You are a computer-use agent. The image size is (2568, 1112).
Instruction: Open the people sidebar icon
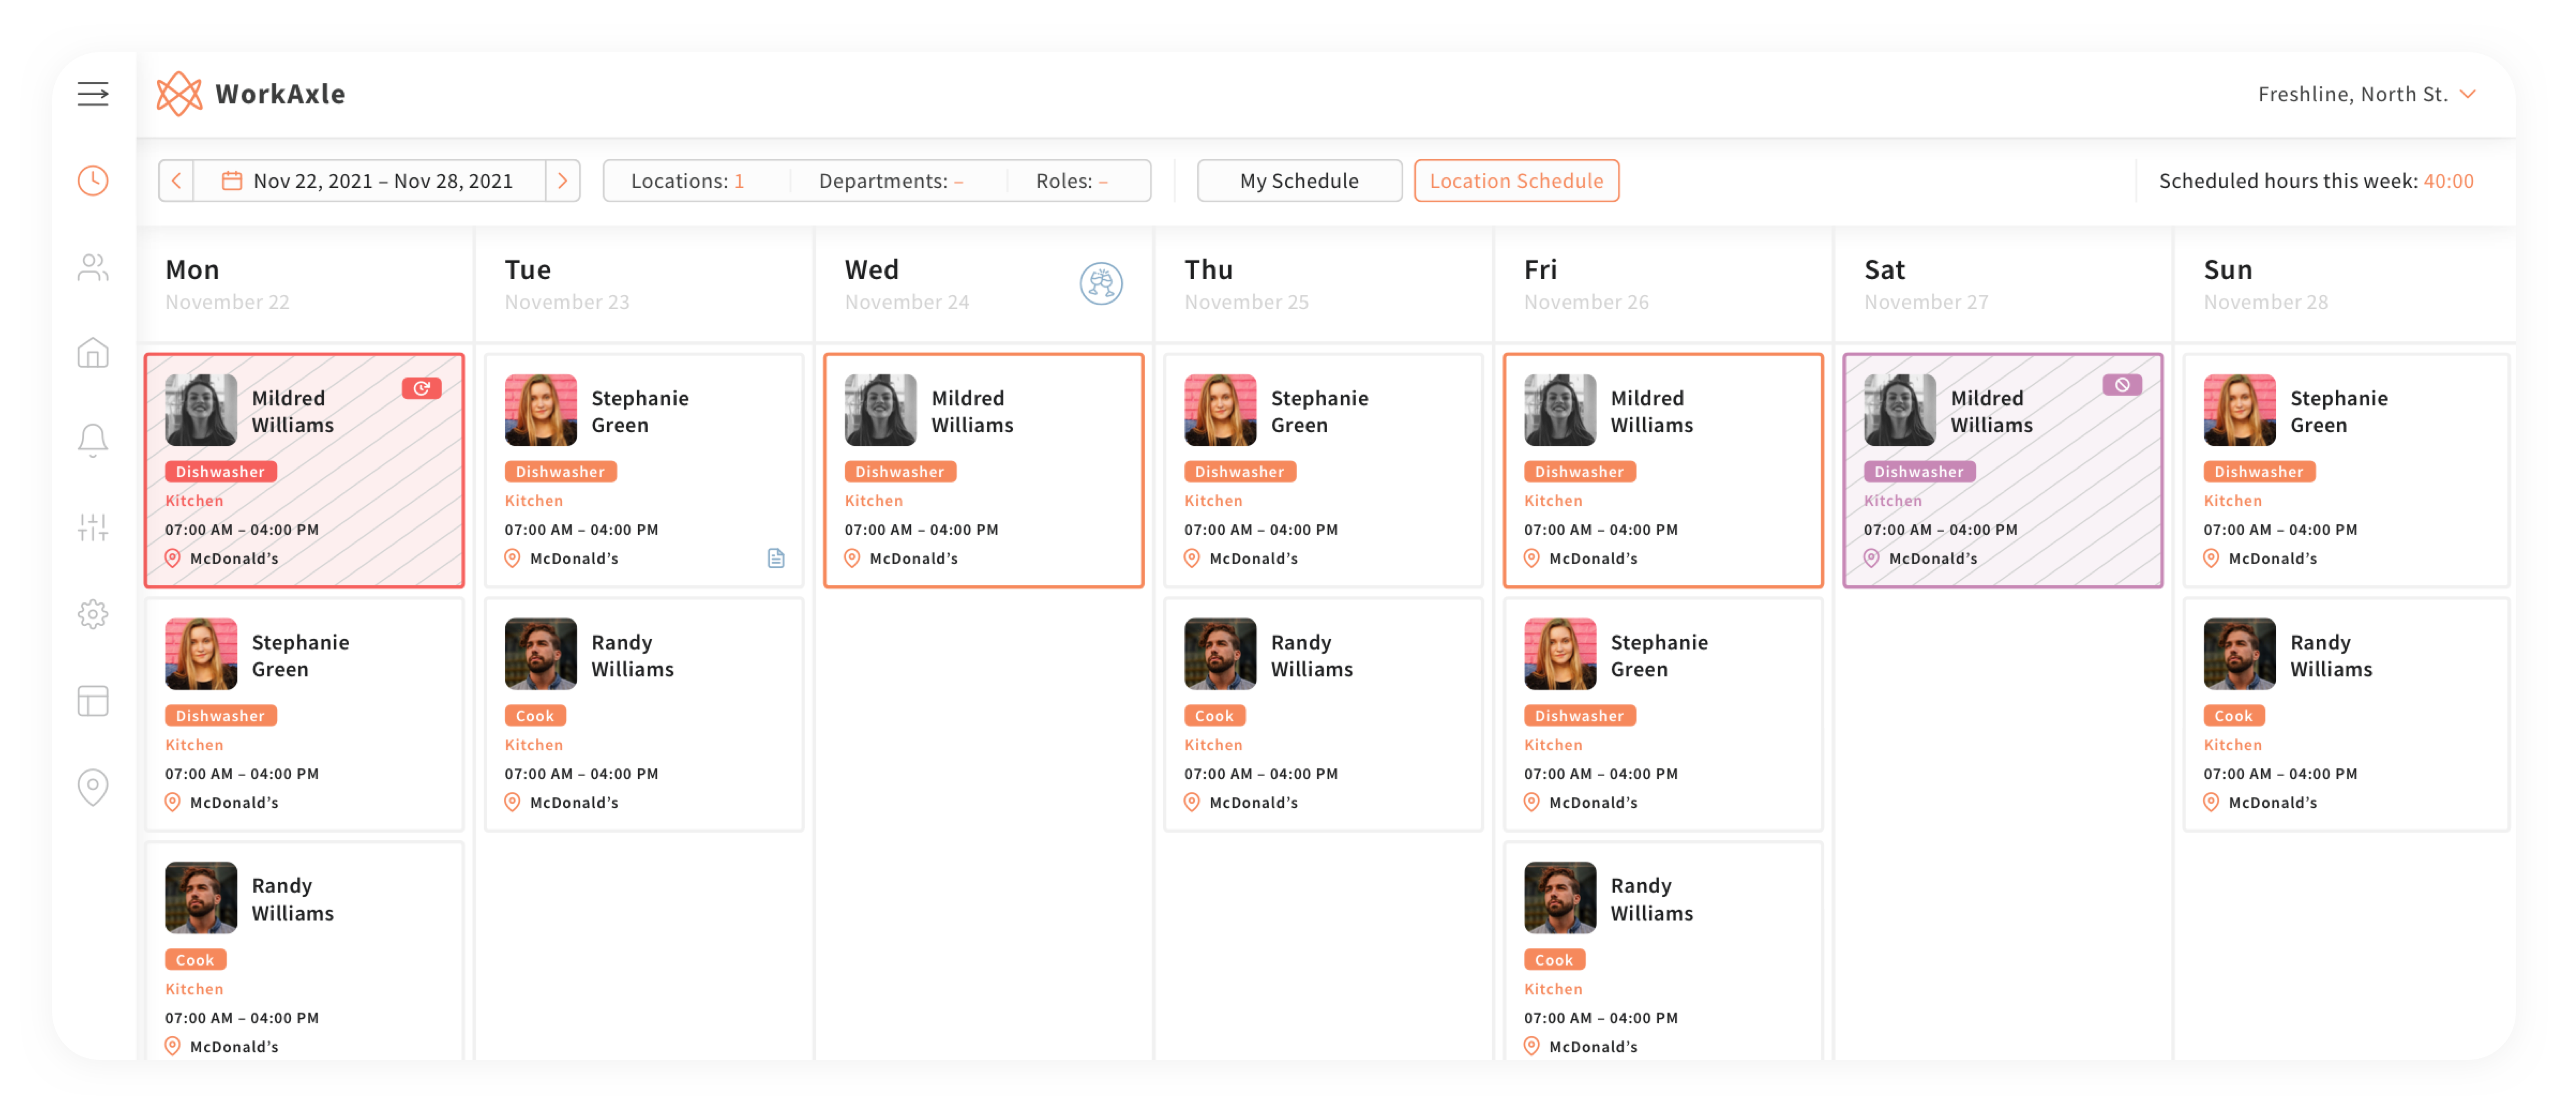tap(93, 267)
